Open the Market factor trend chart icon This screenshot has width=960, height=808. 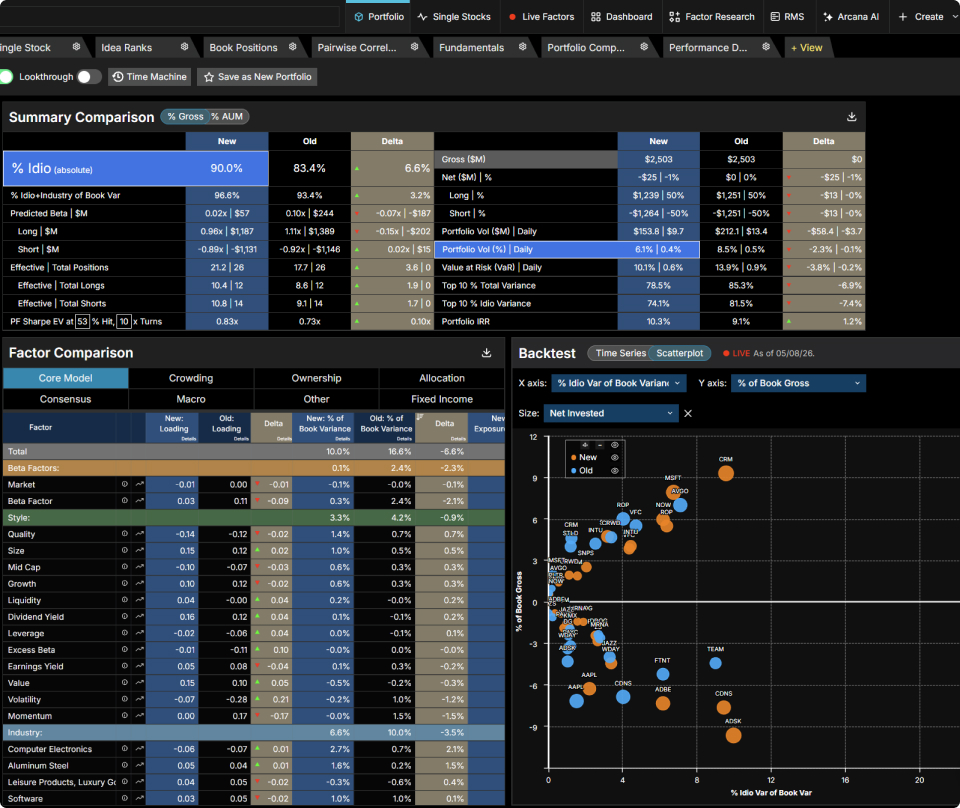(140, 484)
